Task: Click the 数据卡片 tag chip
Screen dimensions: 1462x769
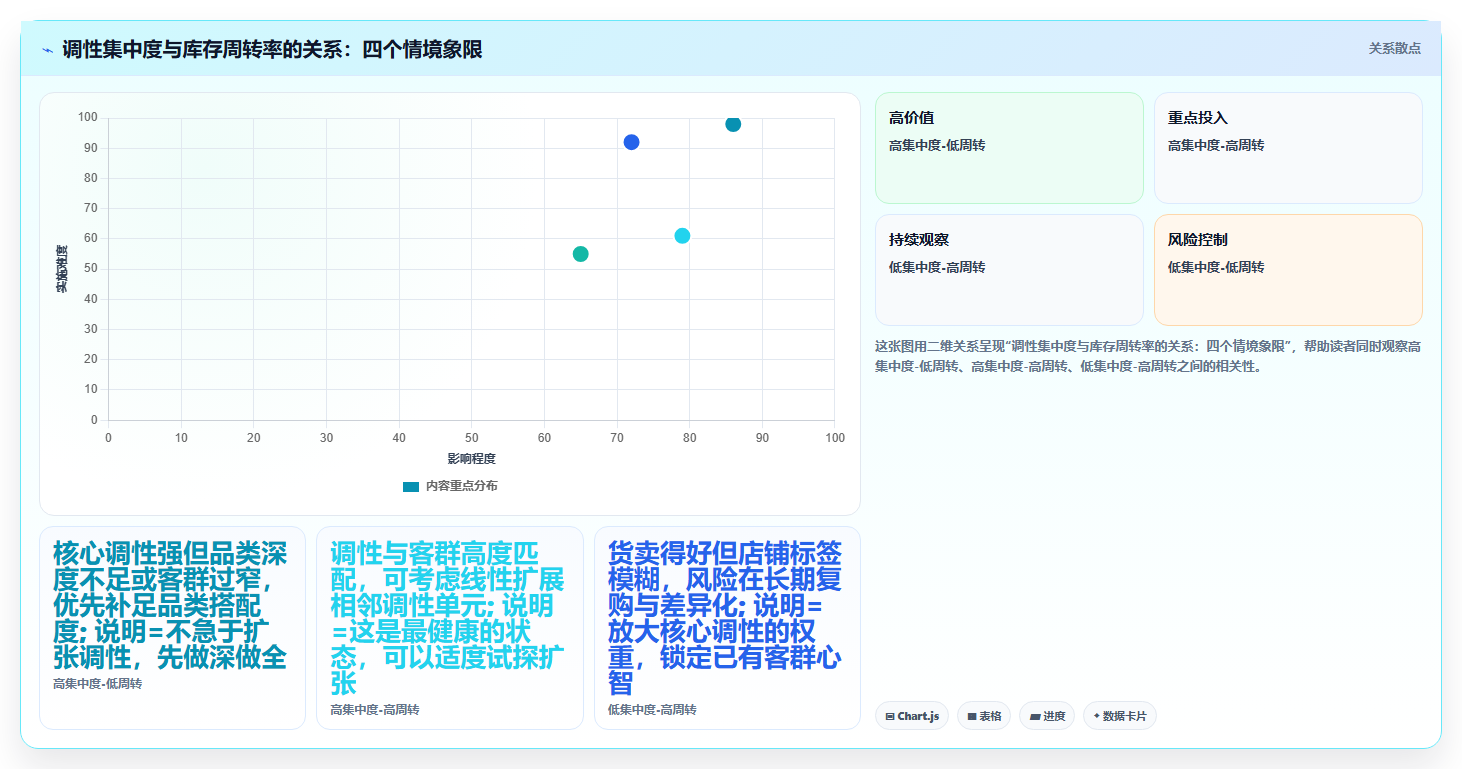Action: click(1120, 716)
